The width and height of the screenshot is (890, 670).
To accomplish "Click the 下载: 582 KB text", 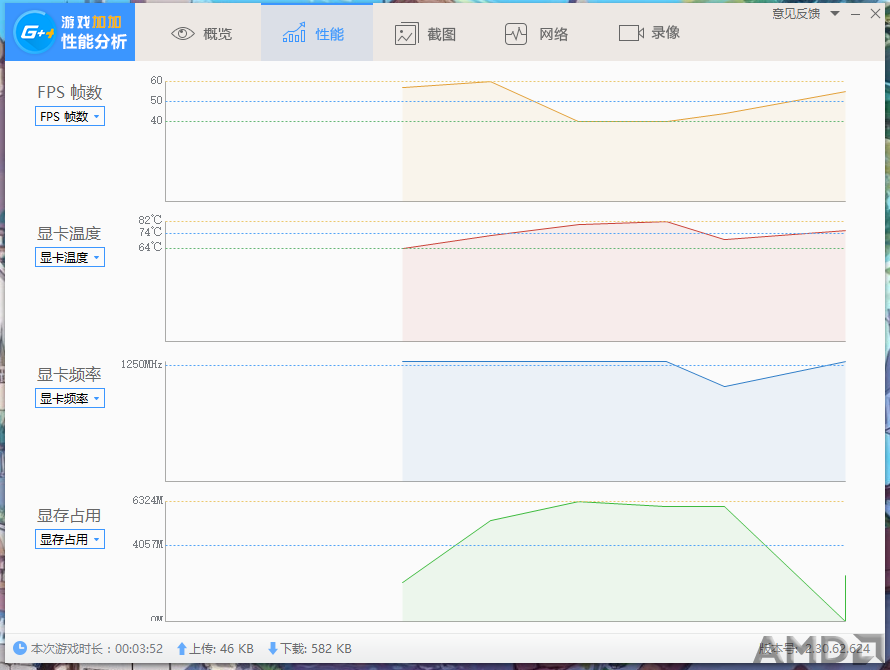I will tap(316, 648).
